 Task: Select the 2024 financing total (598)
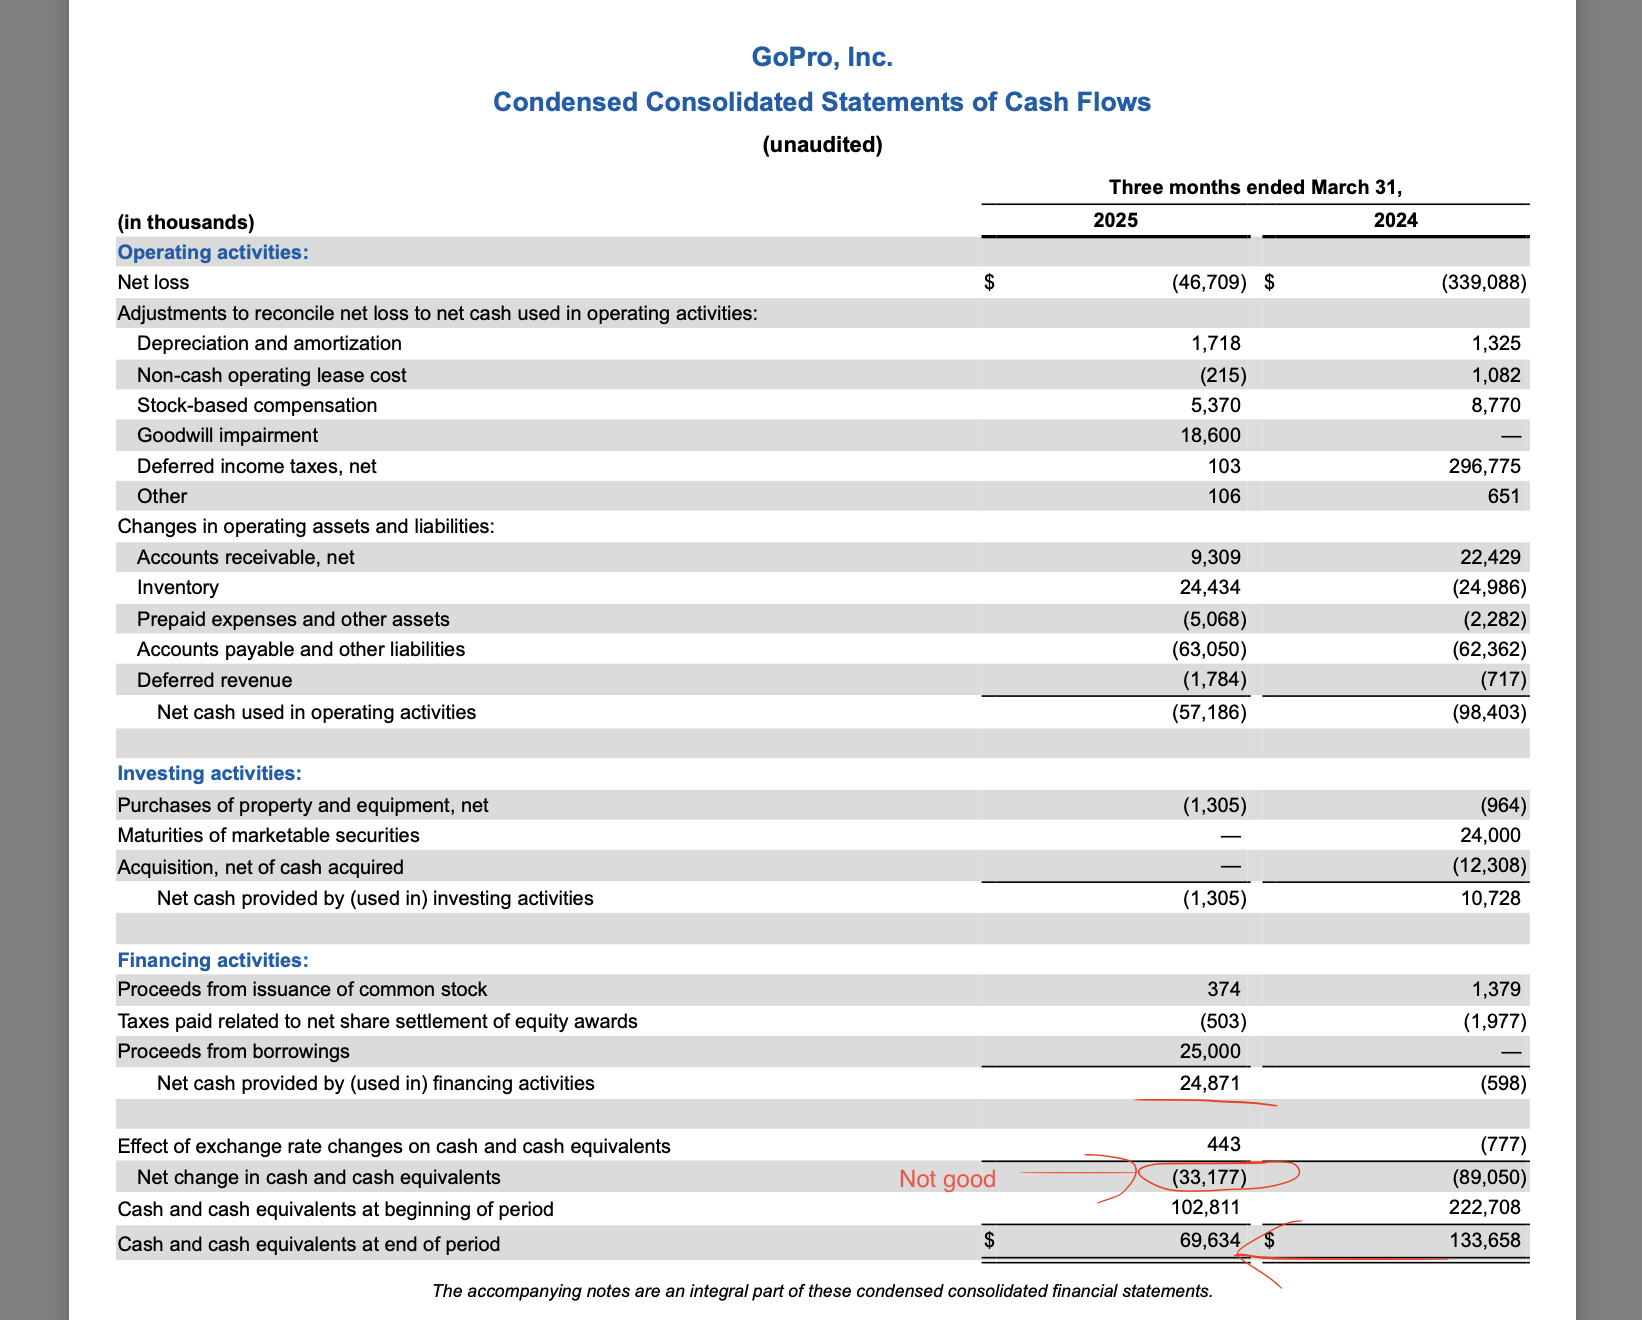click(x=1503, y=1083)
